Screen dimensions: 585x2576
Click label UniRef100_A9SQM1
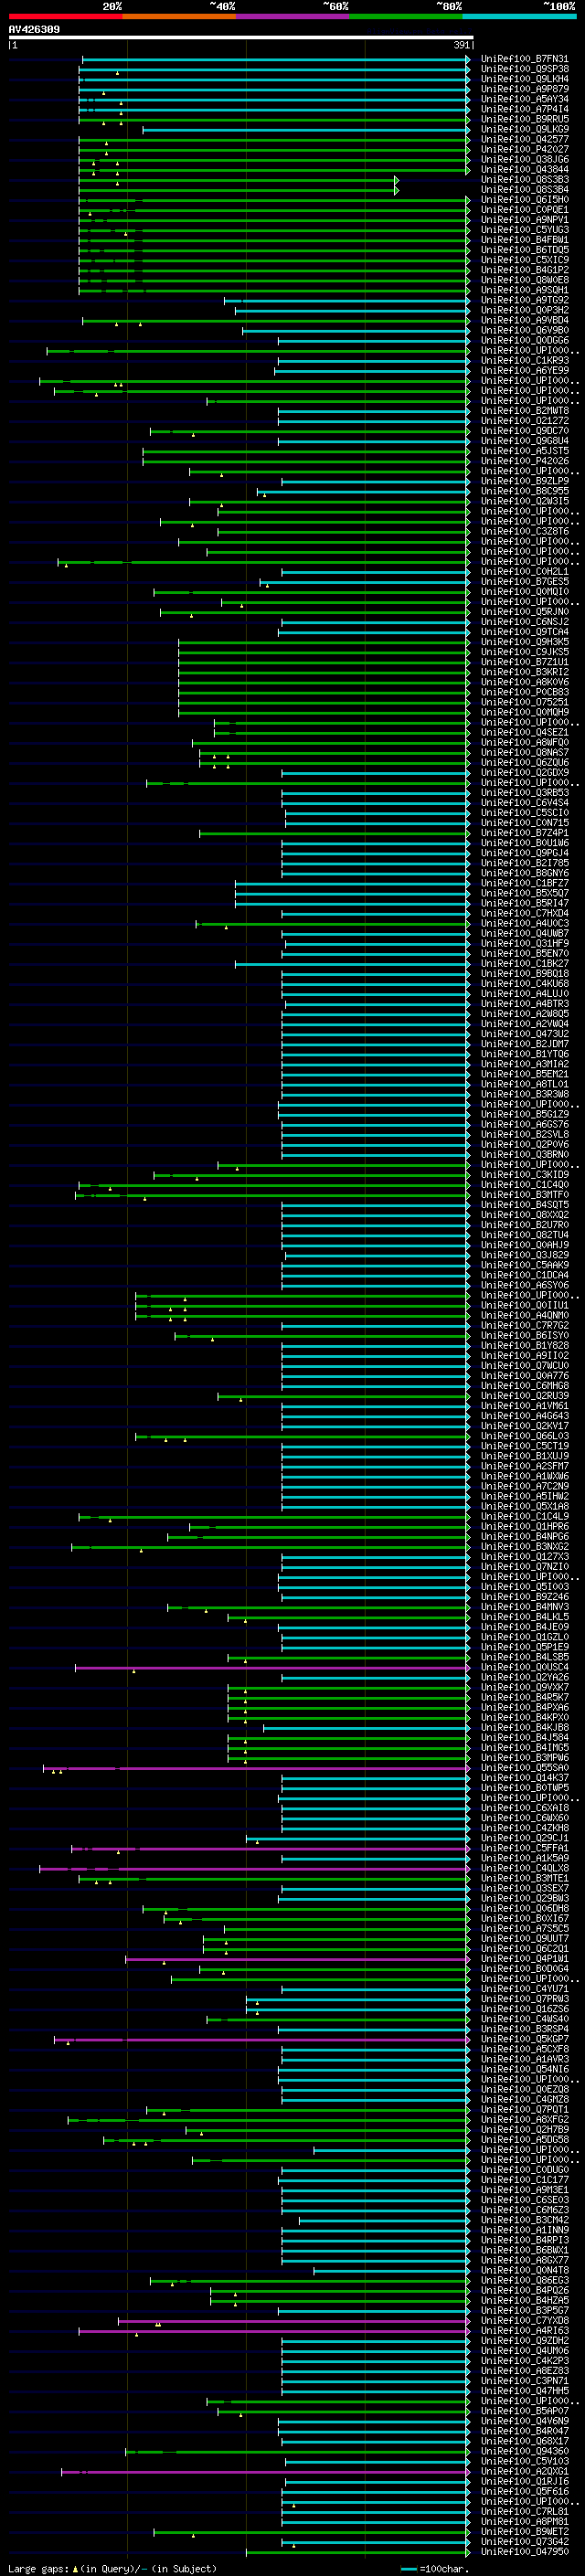(525, 290)
